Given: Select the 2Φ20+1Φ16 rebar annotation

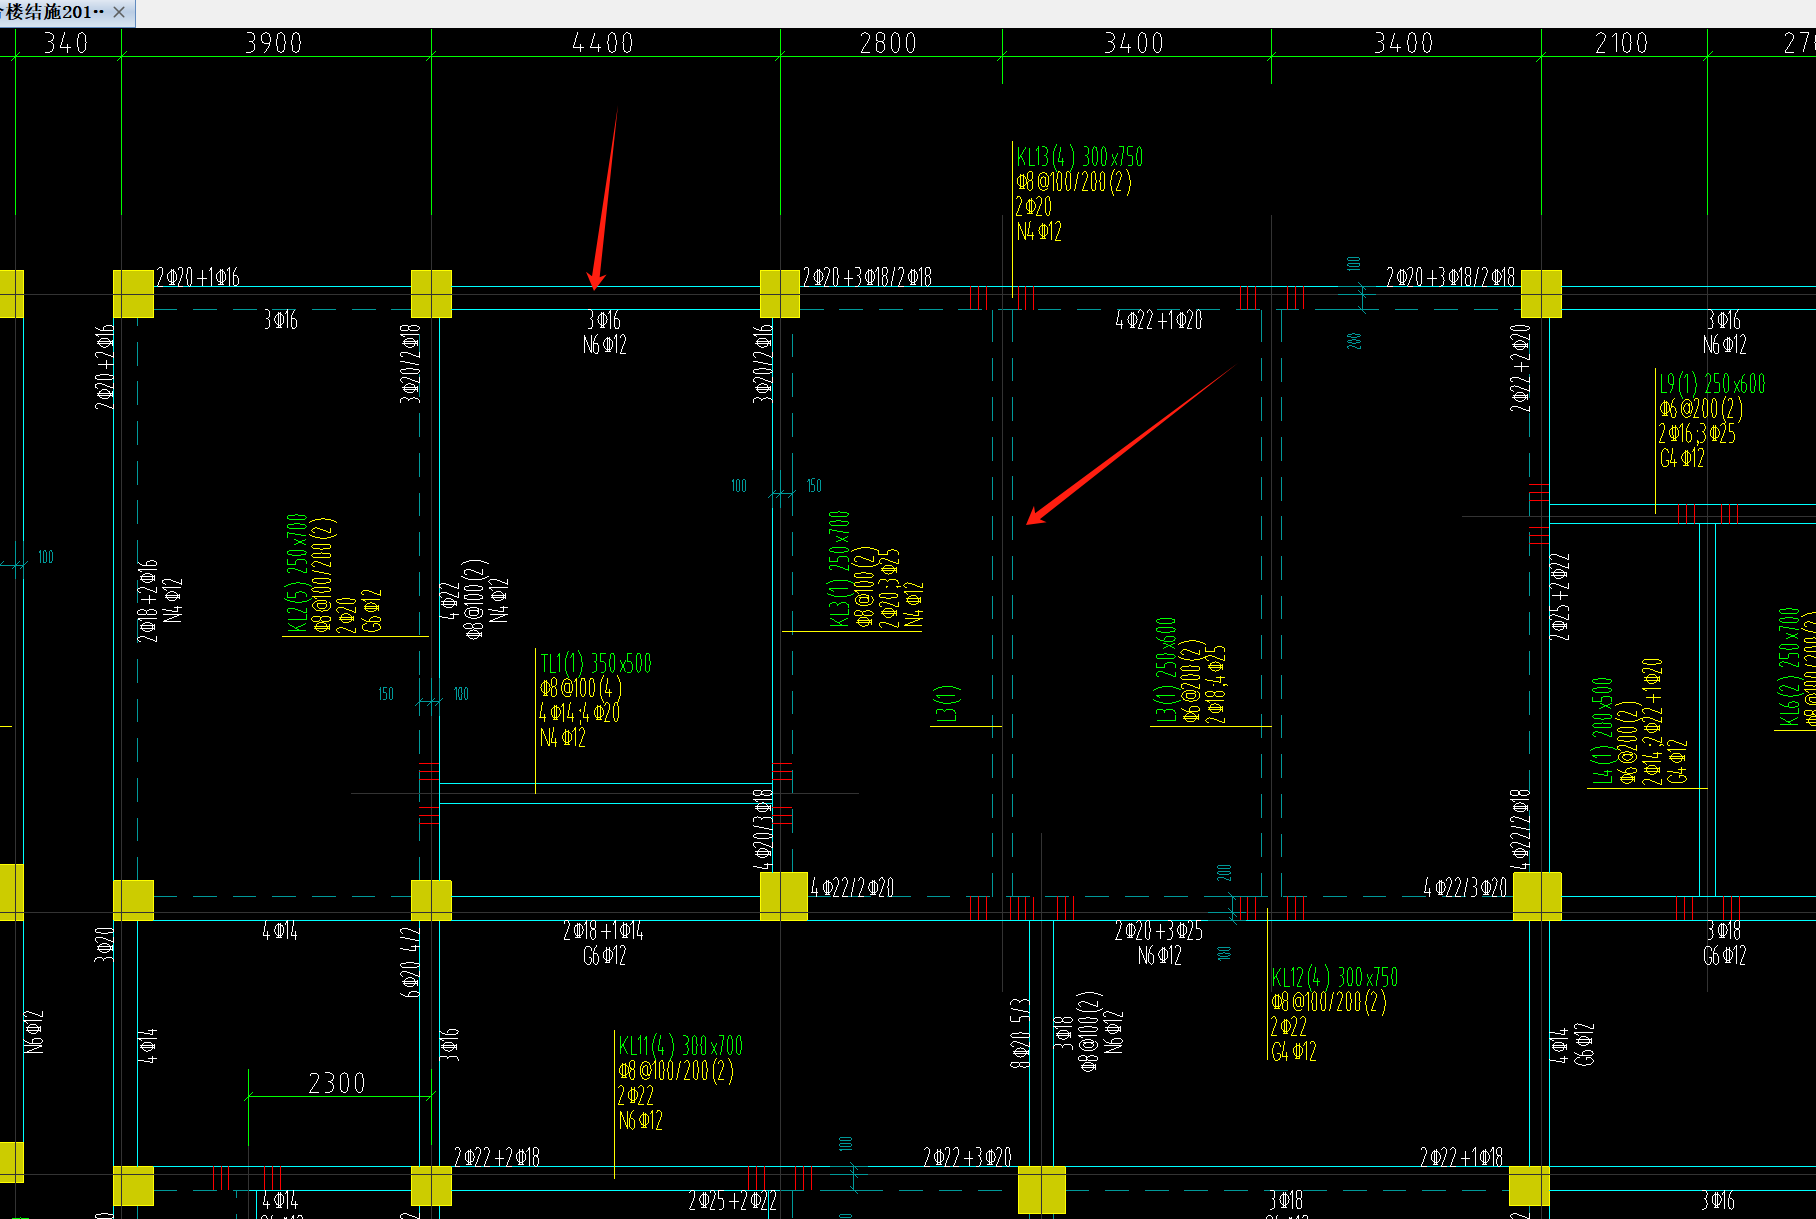Looking at the screenshot, I should (198, 277).
